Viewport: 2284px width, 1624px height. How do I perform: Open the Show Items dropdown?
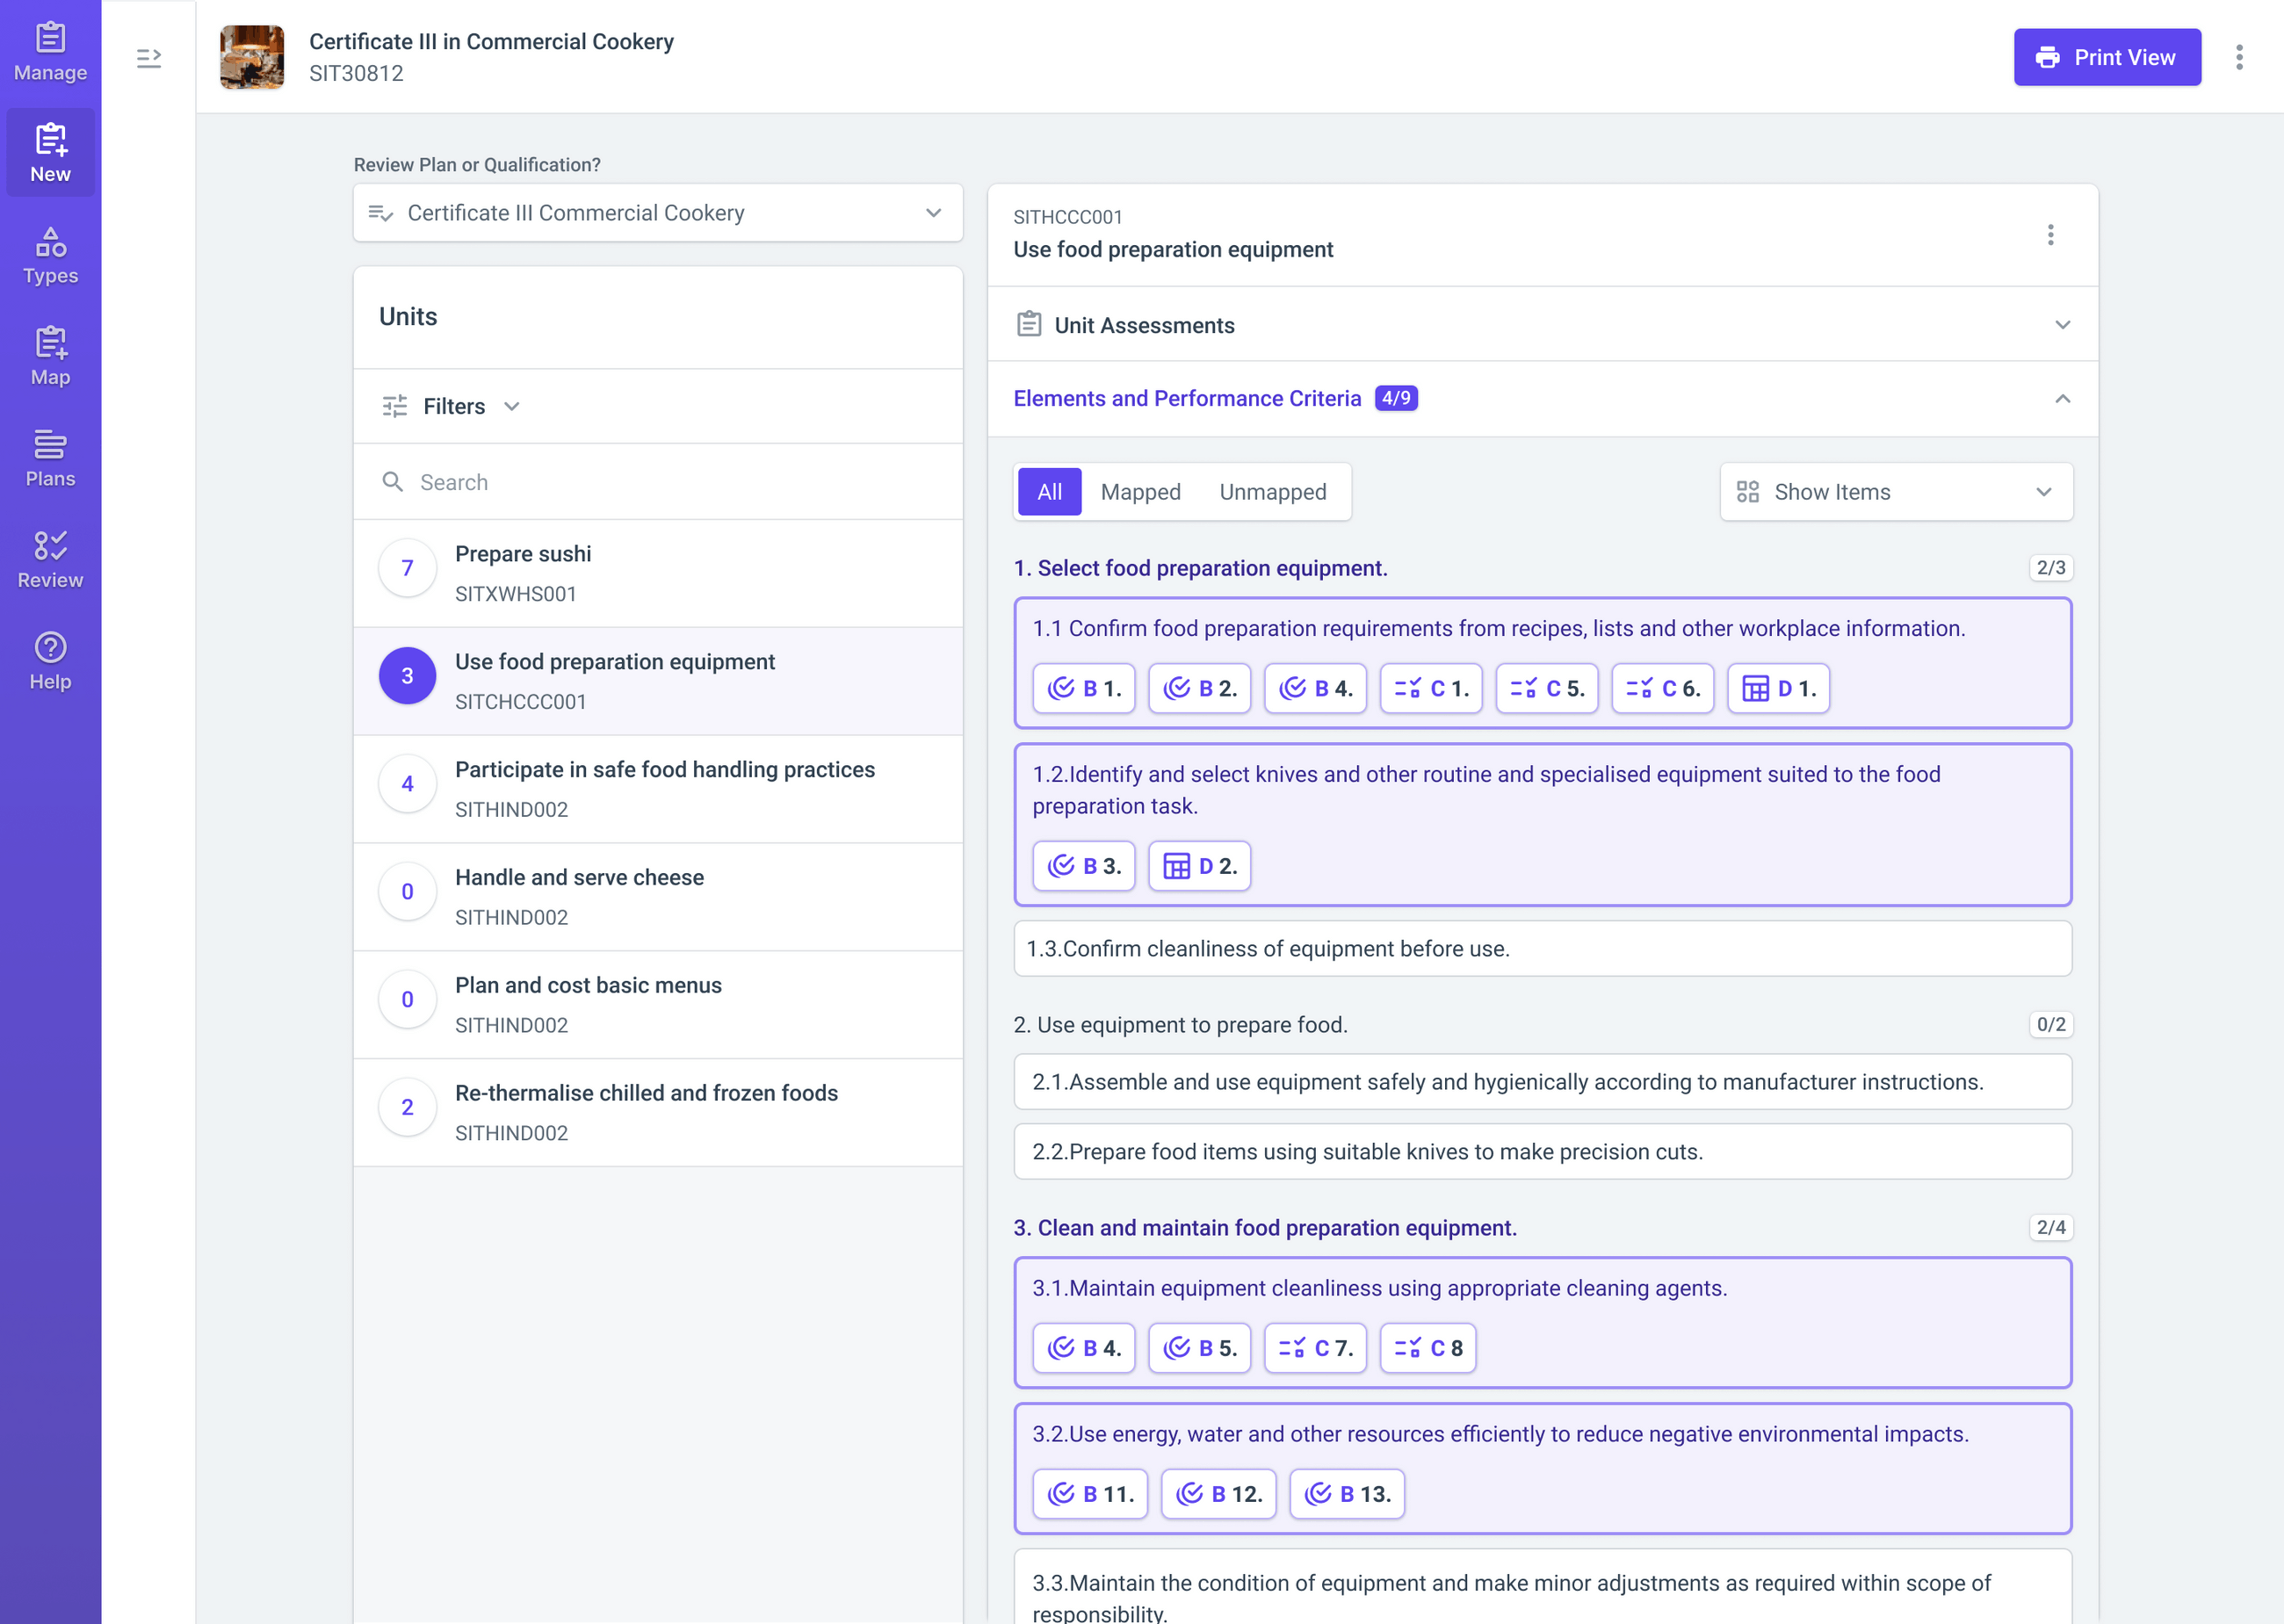point(1896,492)
